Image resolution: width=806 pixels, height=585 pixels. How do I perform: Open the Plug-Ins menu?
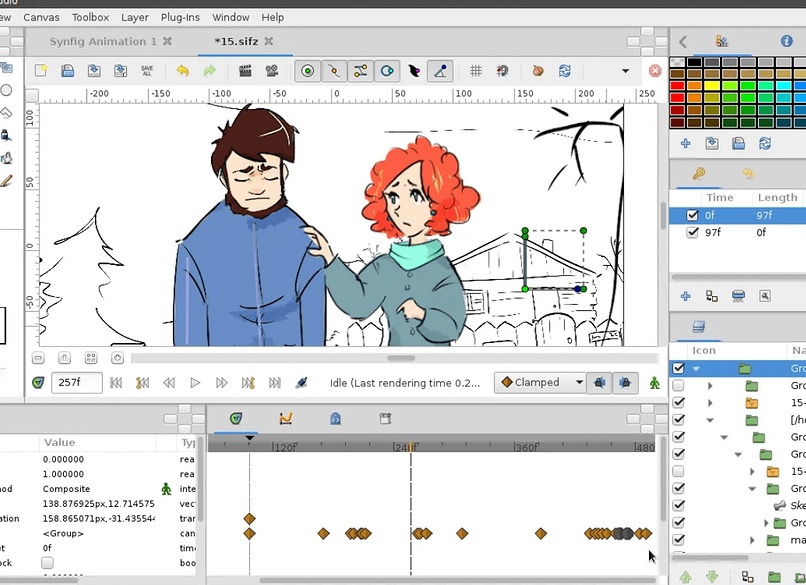pos(180,17)
